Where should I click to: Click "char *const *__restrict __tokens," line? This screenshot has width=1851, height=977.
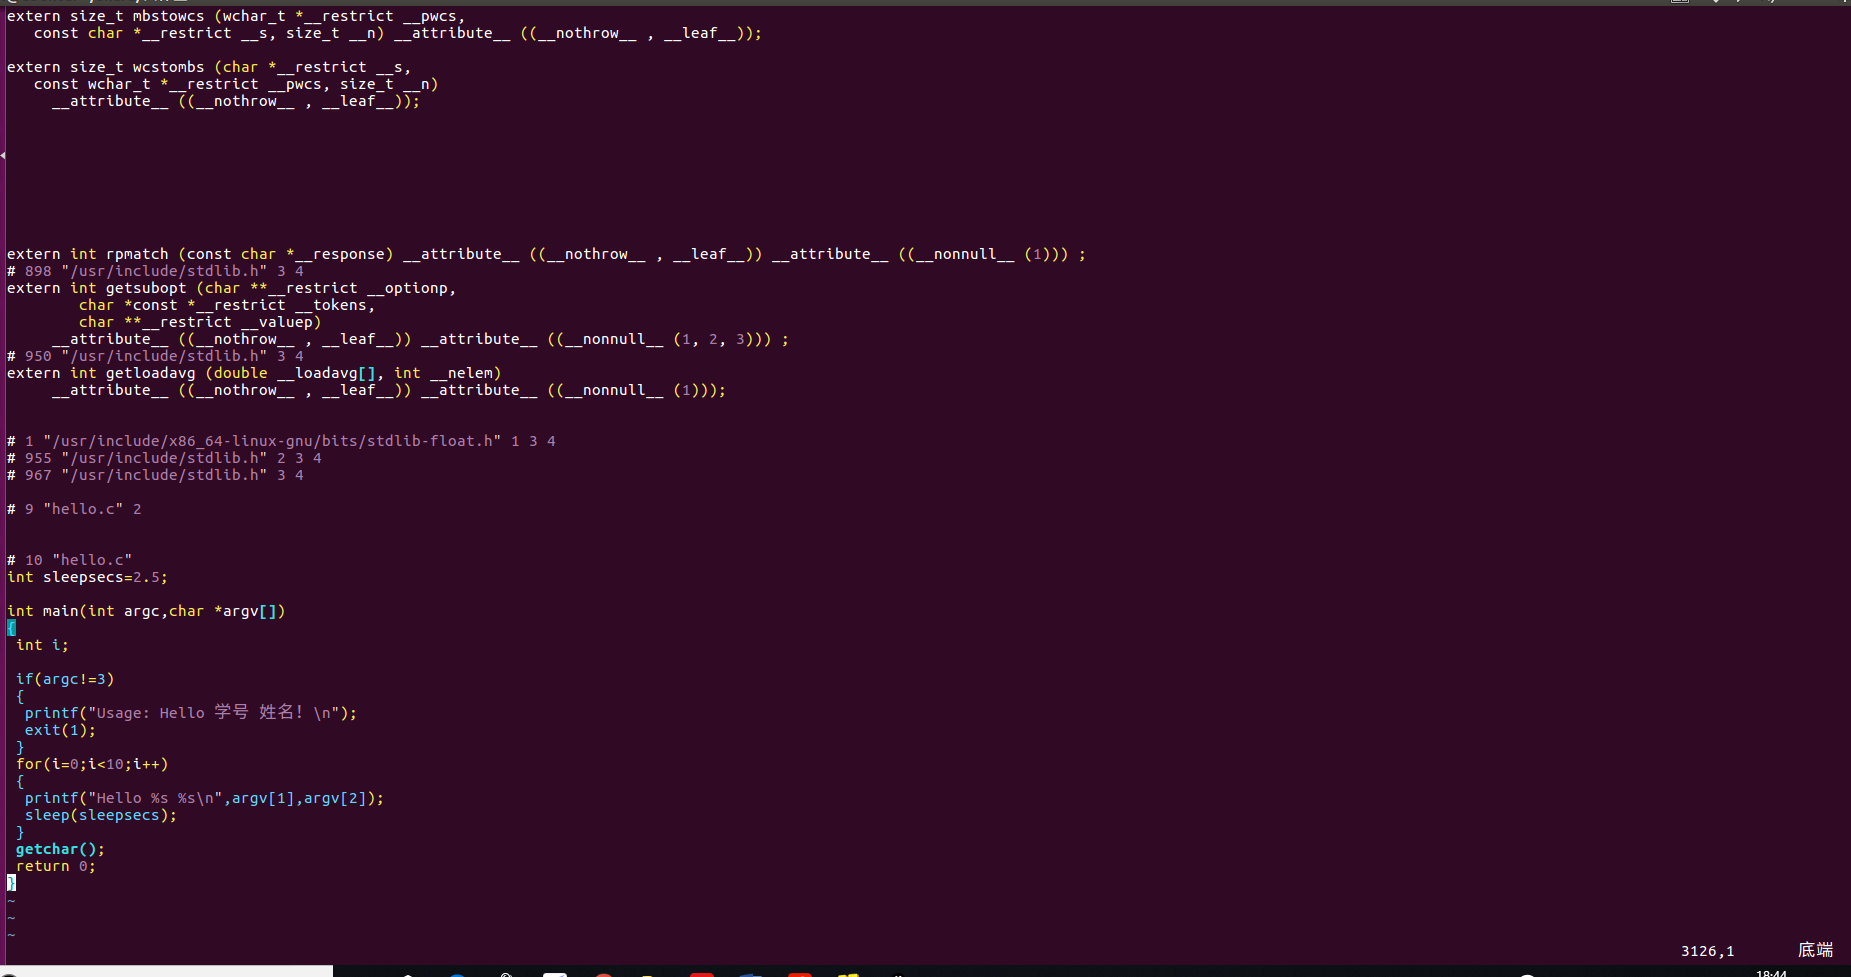tap(227, 305)
